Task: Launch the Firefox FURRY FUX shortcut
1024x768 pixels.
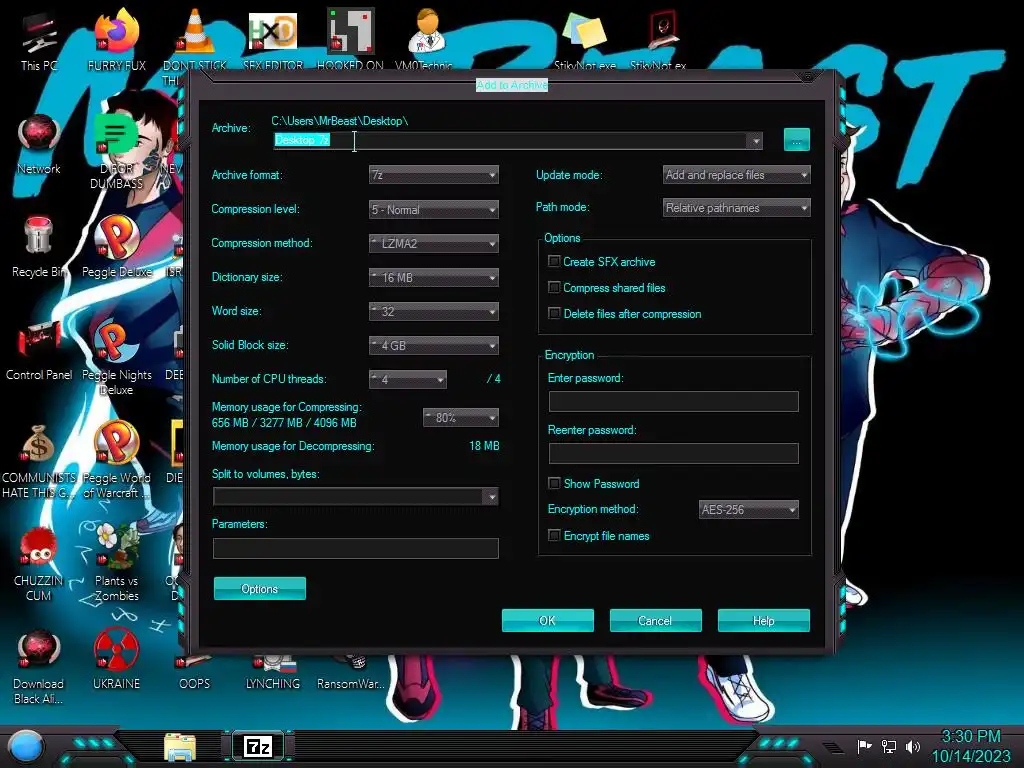Action: [116, 38]
